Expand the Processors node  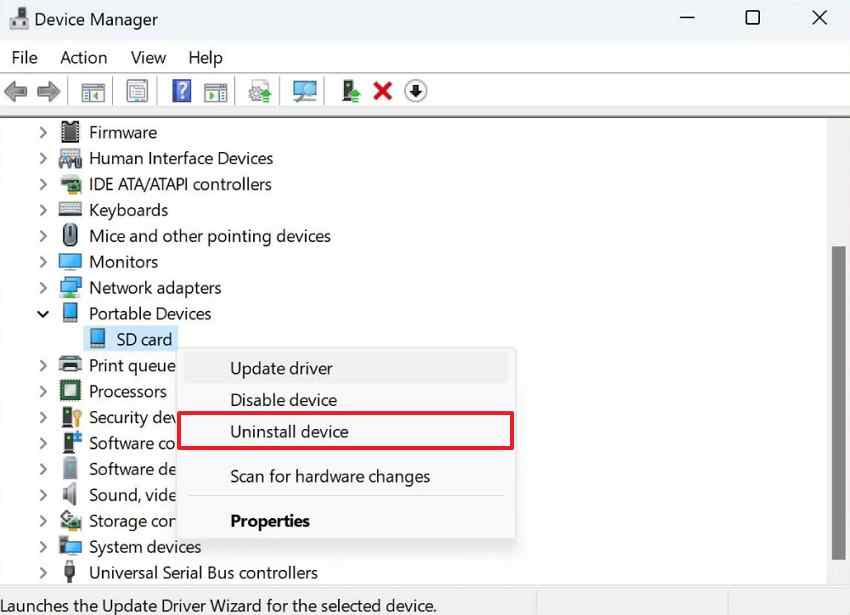pyautogui.click(x=43, y=391)
